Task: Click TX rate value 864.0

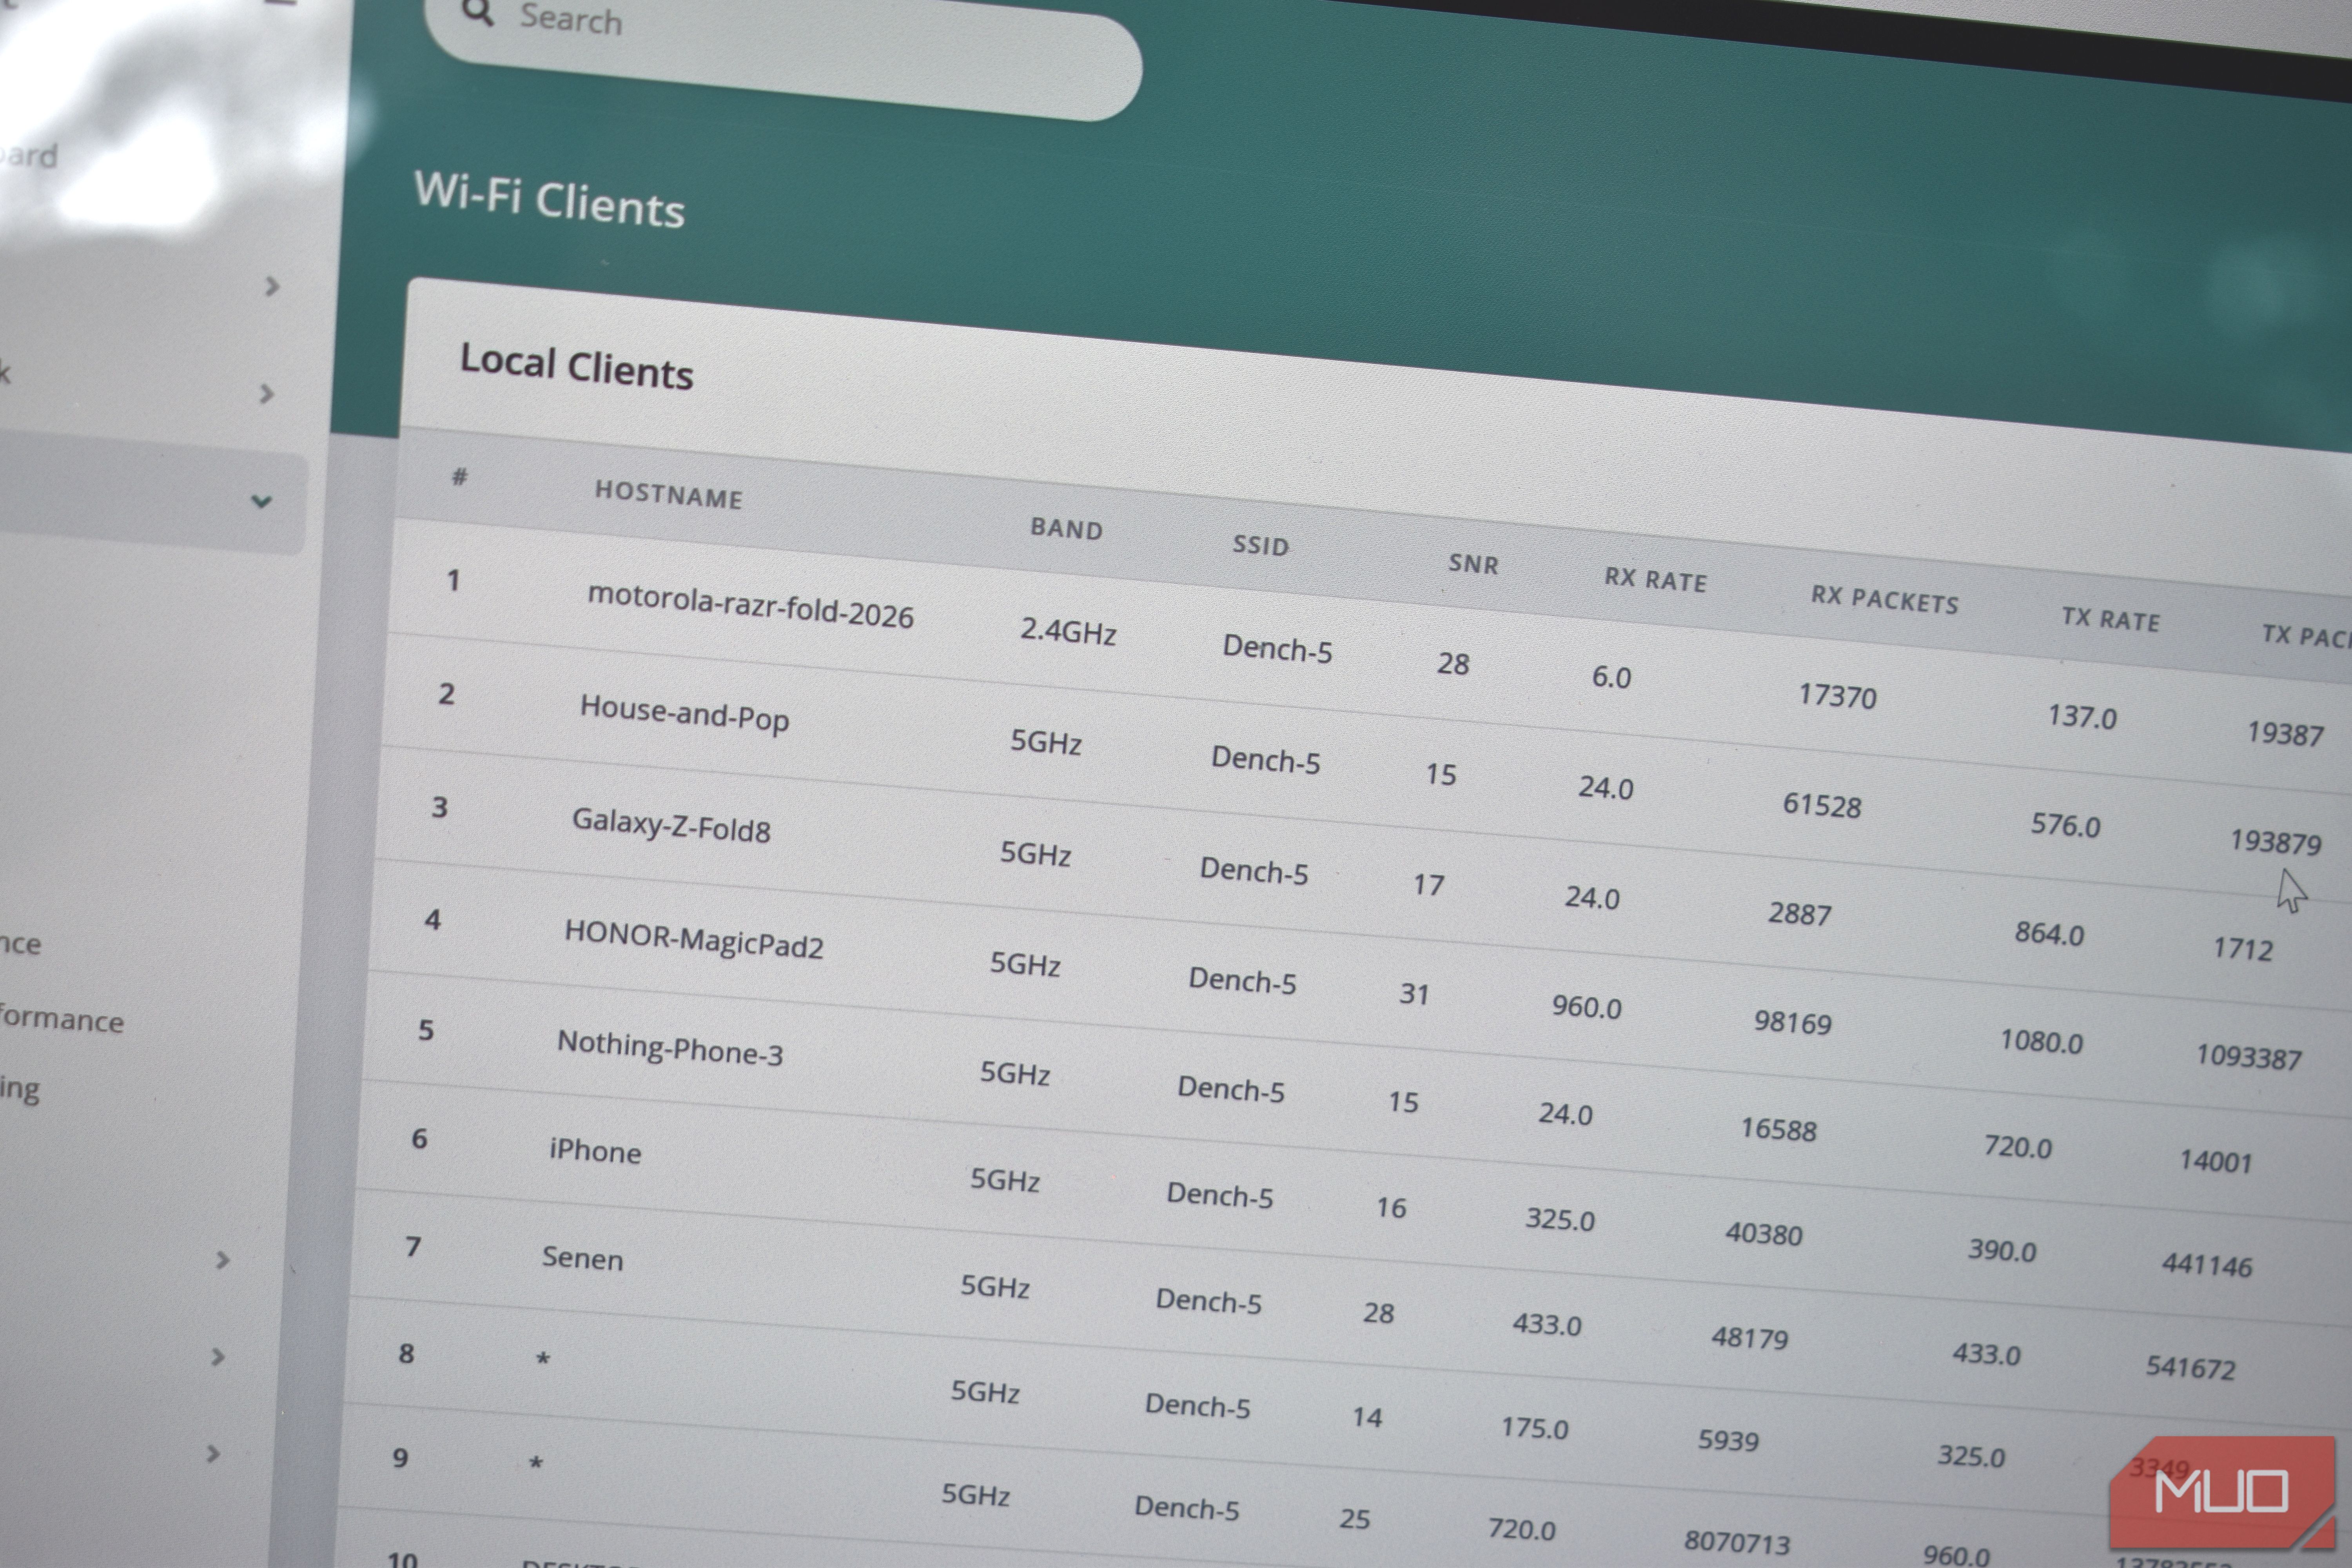Action: 2049,934
